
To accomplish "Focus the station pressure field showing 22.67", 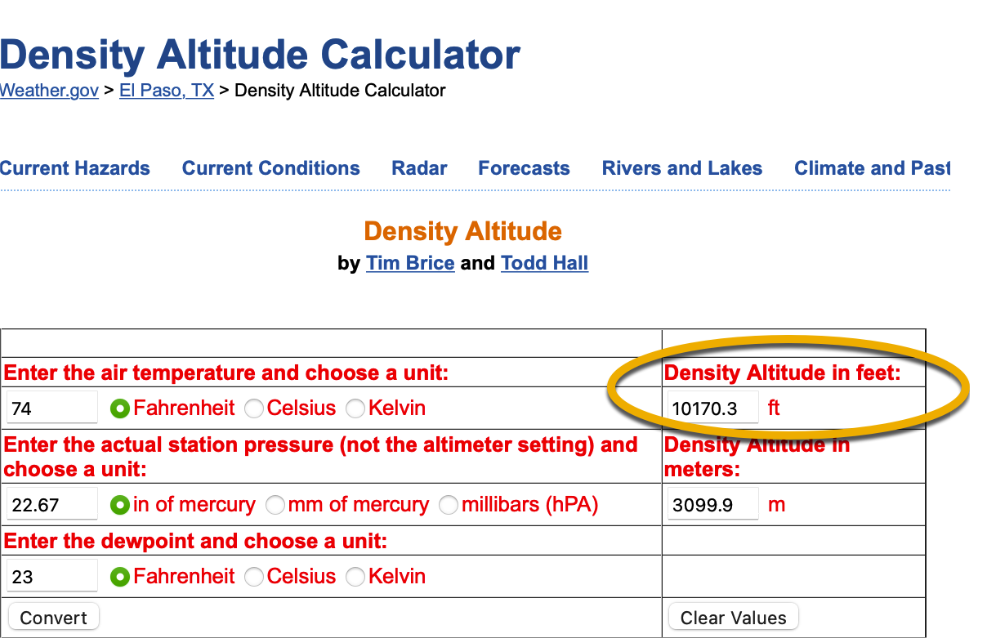I will click(52, 505).
